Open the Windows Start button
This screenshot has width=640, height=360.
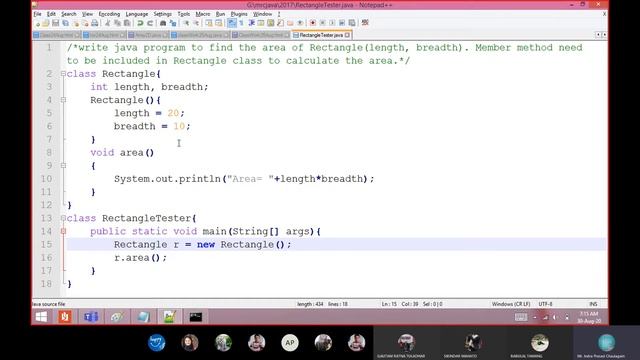click(x=41, y=317)
